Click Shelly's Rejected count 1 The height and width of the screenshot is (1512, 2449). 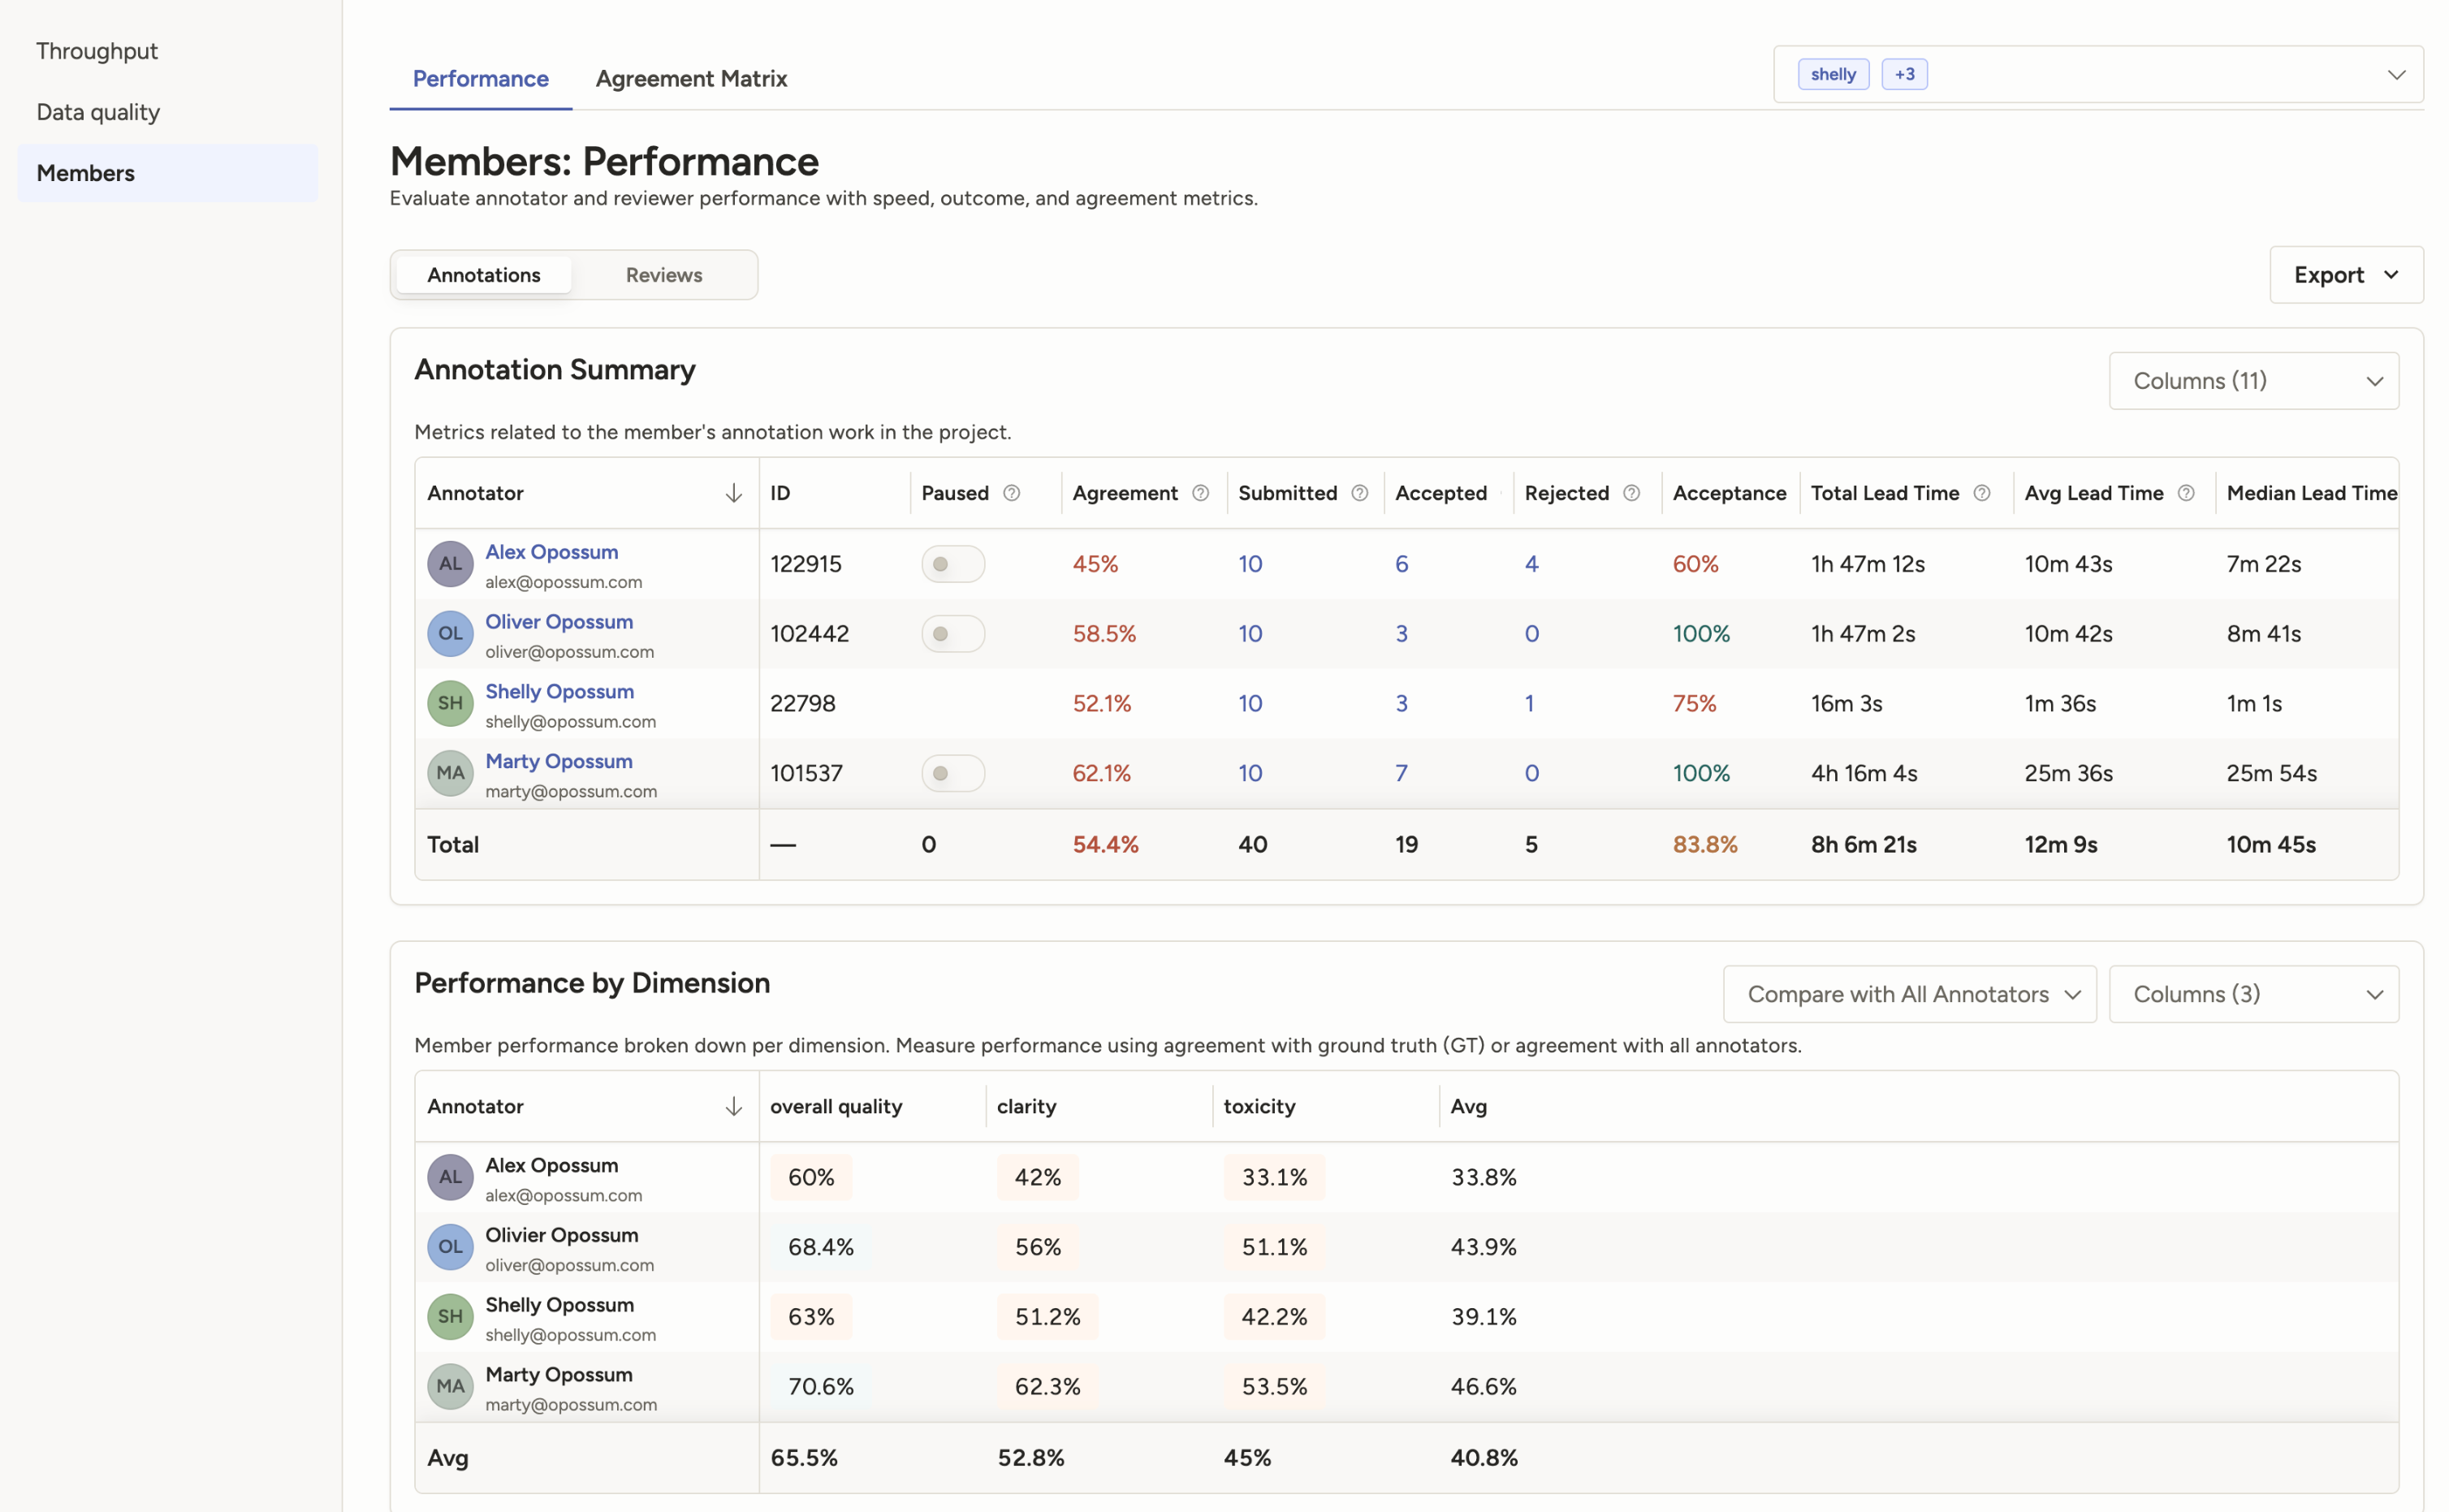pyautogui.click(x=1529, y=703)
